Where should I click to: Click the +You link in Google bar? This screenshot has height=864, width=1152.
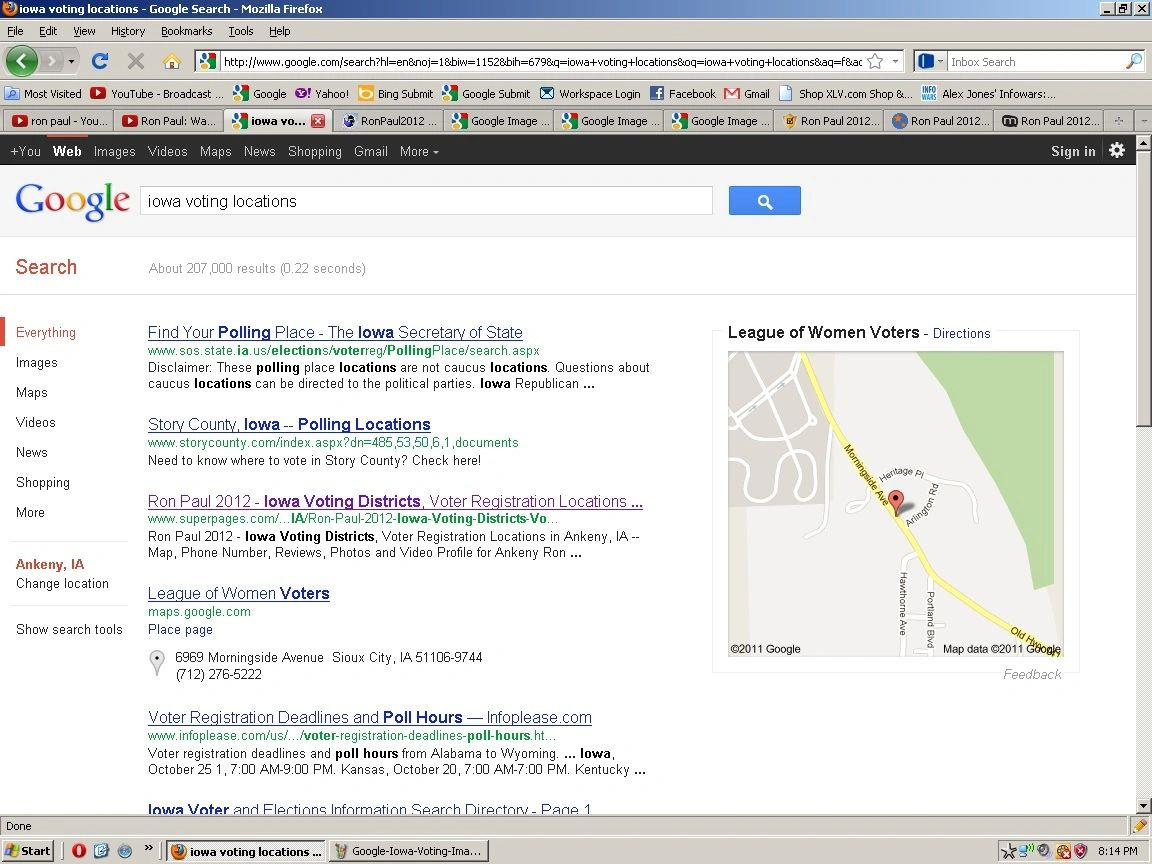click(25, 151)
